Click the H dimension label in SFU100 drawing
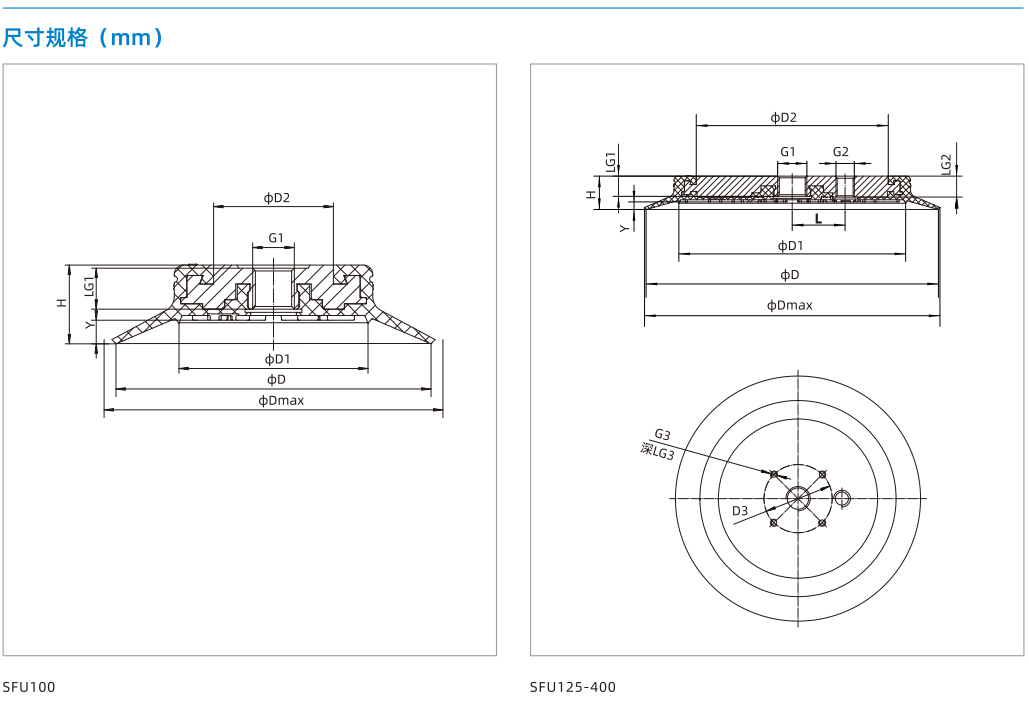This screenshot has width=1029, height=702. (x=62, y=302)
